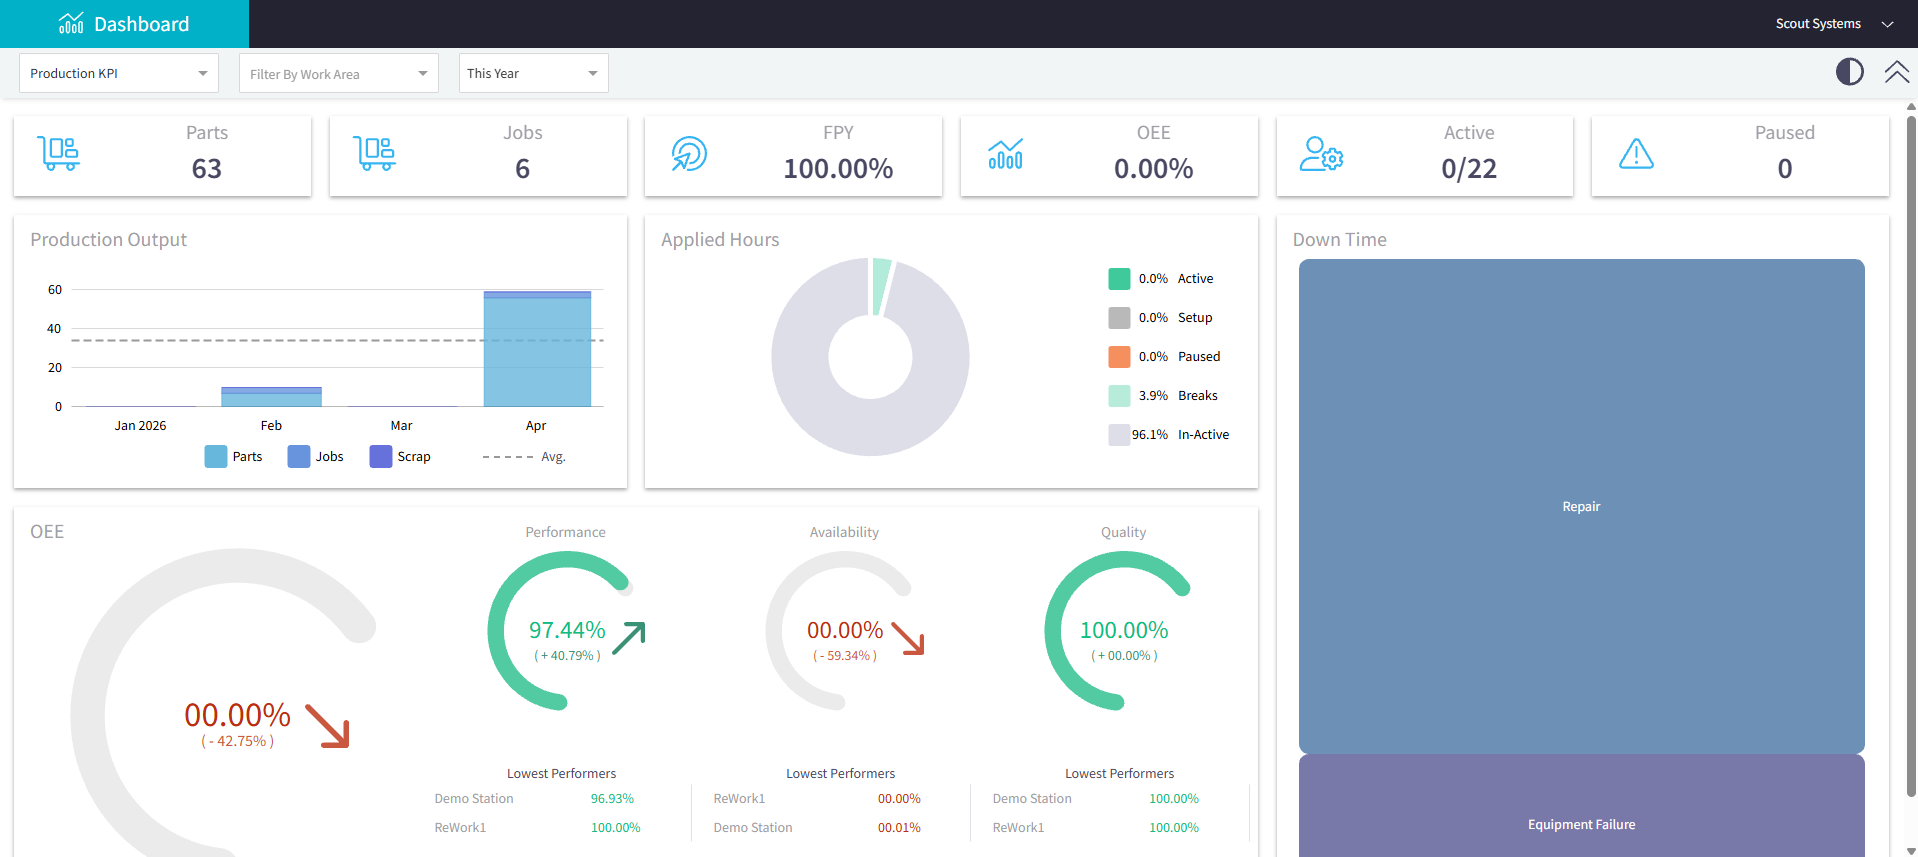Click ReWork1 00.00% under Availability
This screenshot has width=1918, height=857.
point(817,798)
